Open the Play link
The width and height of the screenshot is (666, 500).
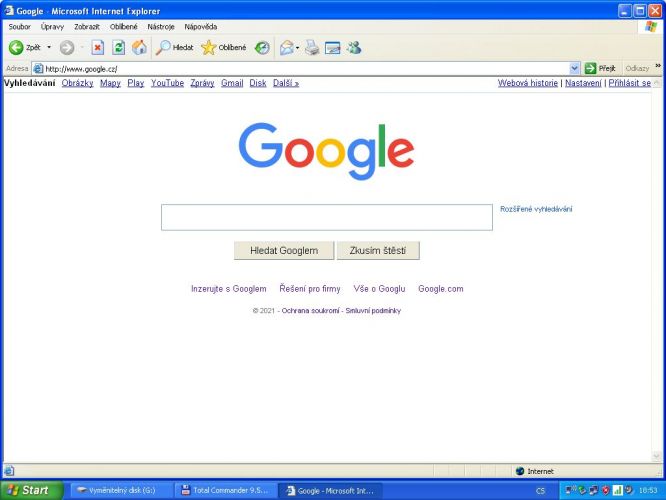[x=136, y=83]
